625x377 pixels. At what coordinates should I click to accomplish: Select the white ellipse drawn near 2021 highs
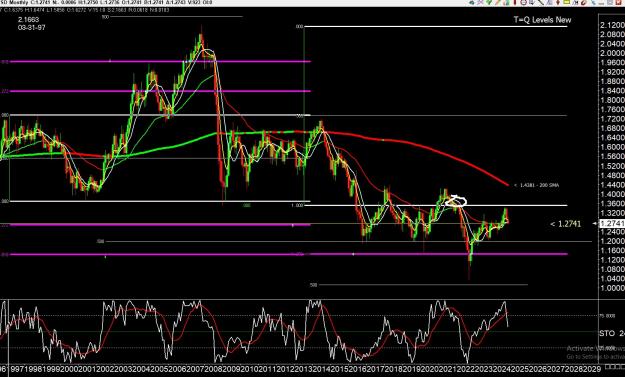[456, 201]
